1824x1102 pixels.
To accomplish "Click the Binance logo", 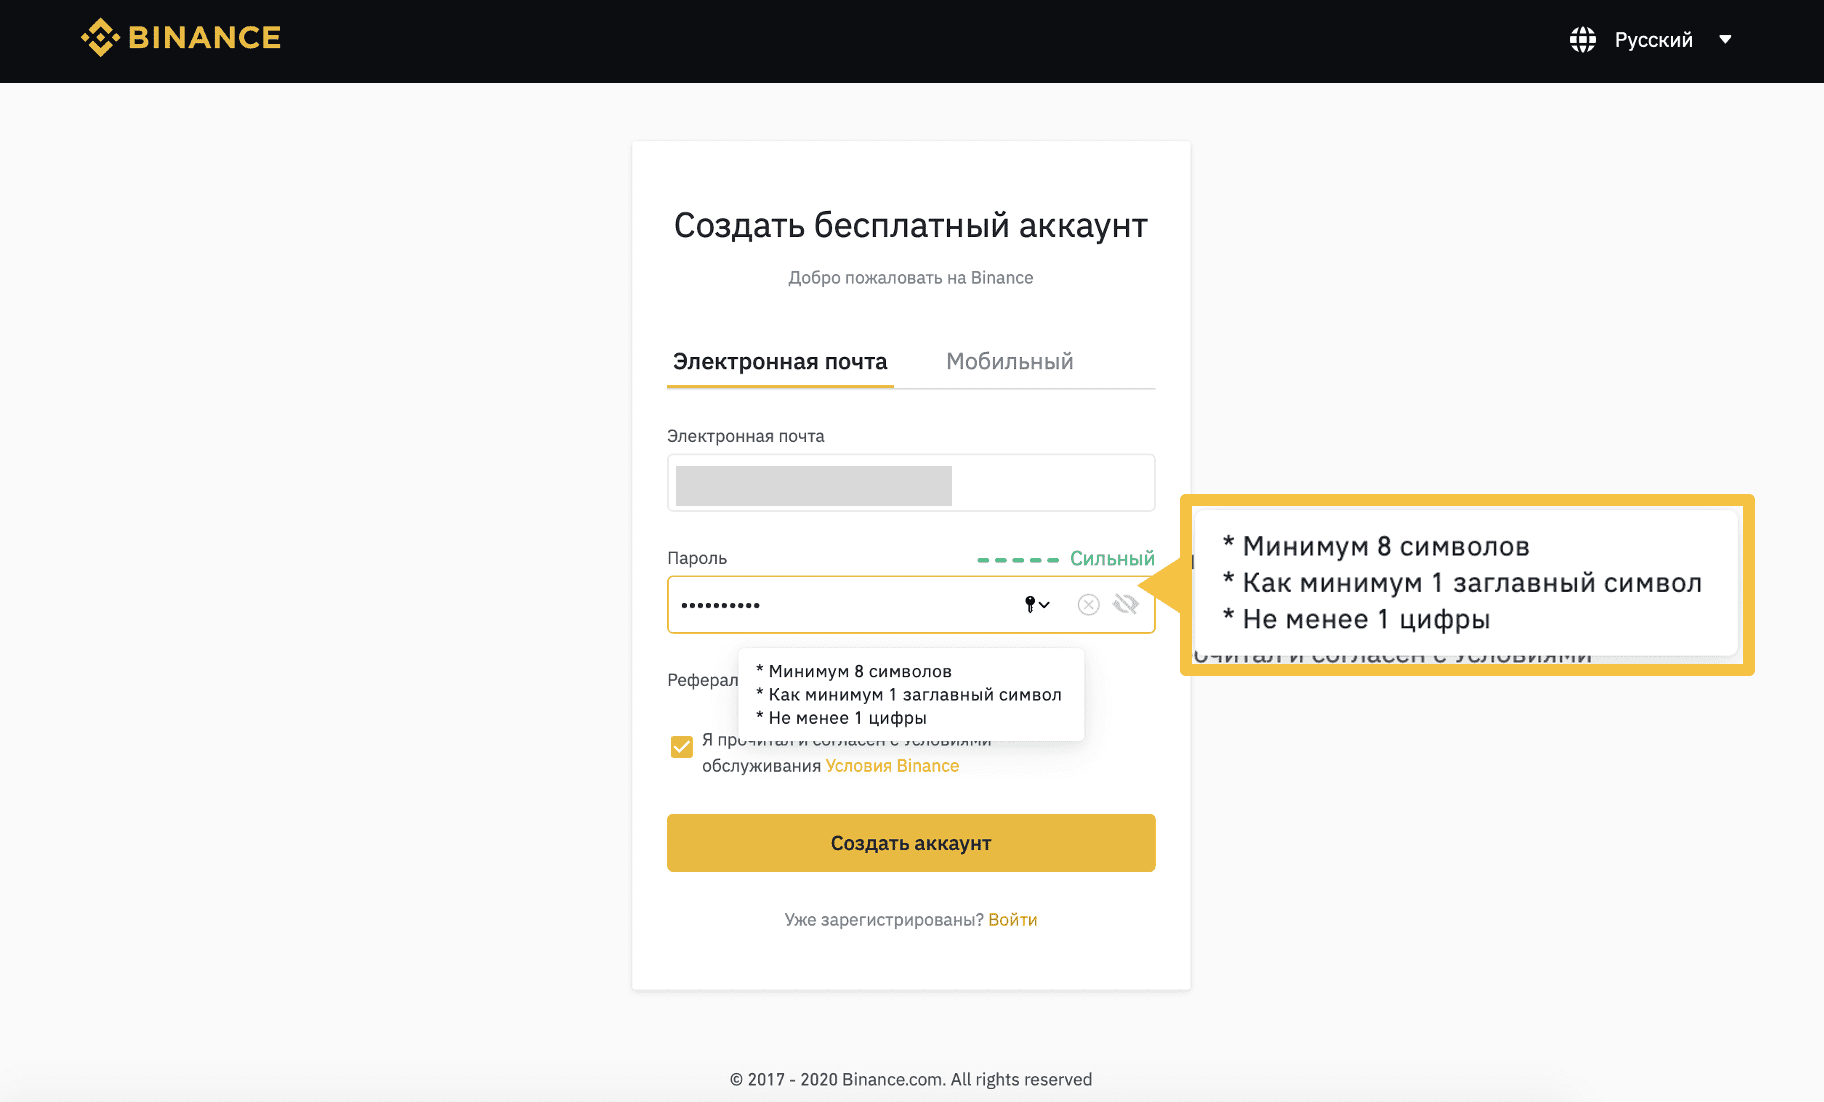I will pos(181,38).
